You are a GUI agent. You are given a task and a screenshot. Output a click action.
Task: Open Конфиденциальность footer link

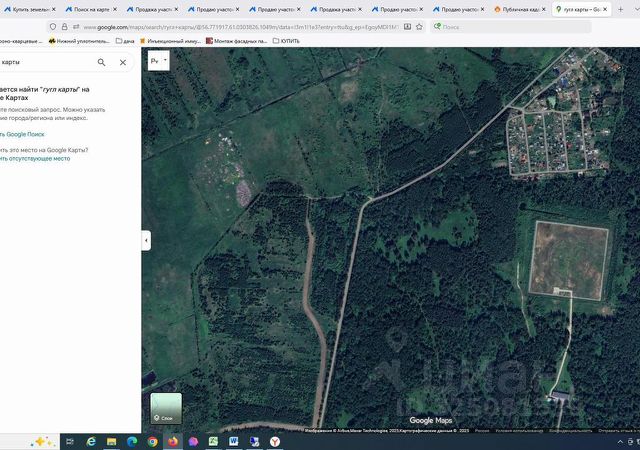point(570,430)
